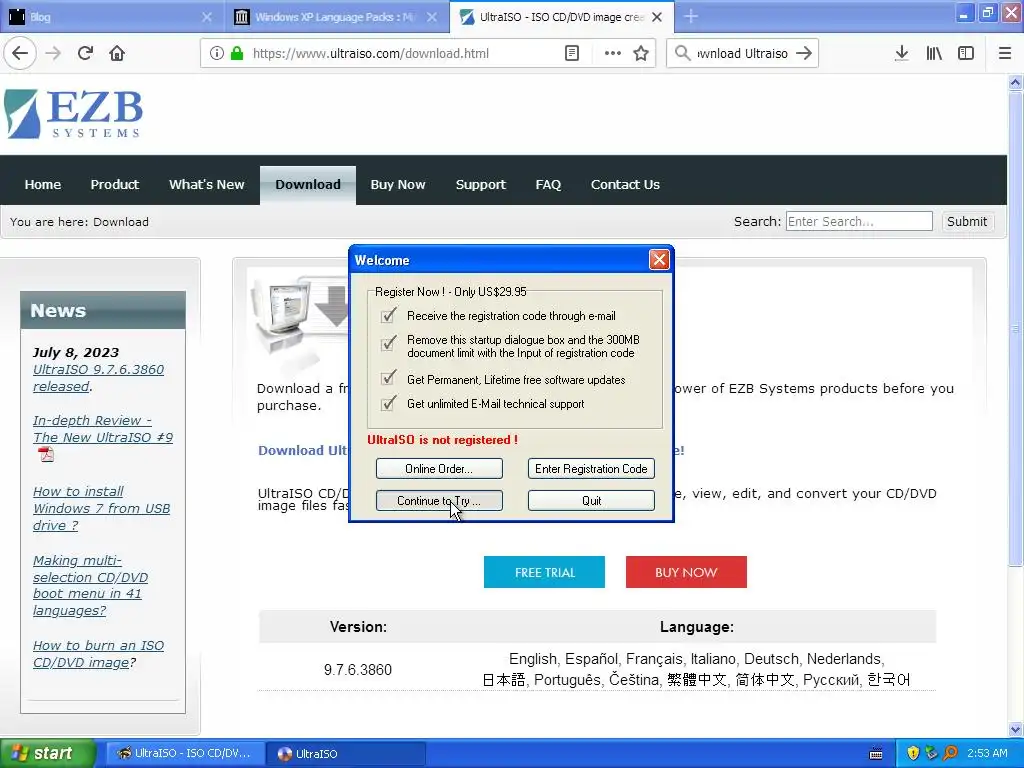Toggle 'Receive the registration code' checkbox

click(x=388, y=316)
